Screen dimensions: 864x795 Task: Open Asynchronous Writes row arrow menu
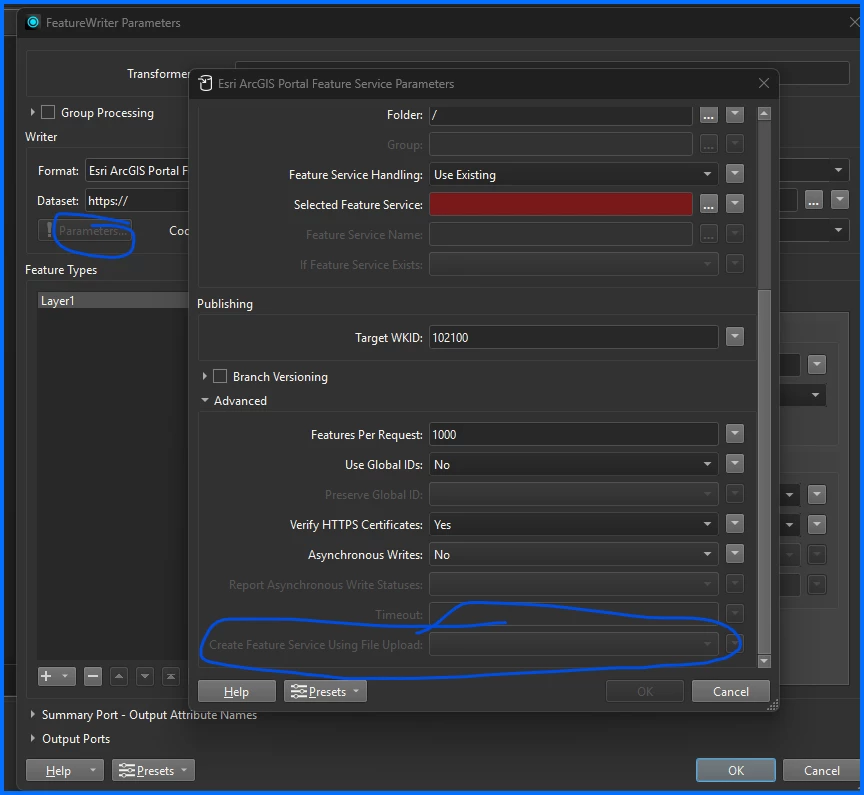click(x=735, y=554)
